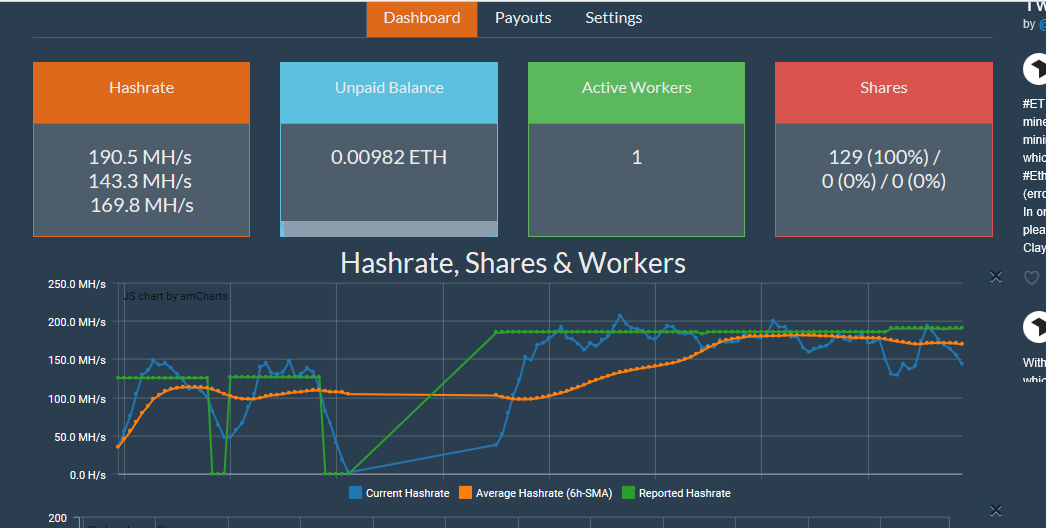Like the first tweet with the heart icon
This screenshot has height=528, width=1046.
(x=1032, y=278)
